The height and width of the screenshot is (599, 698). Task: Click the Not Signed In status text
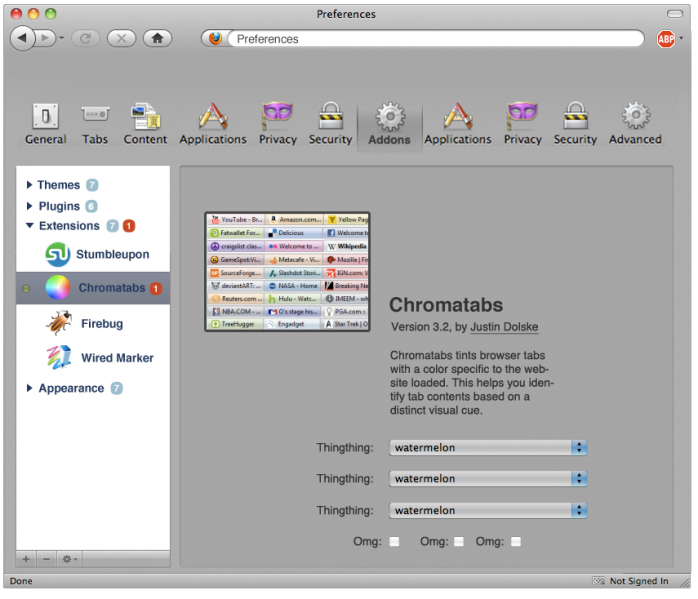639,581
